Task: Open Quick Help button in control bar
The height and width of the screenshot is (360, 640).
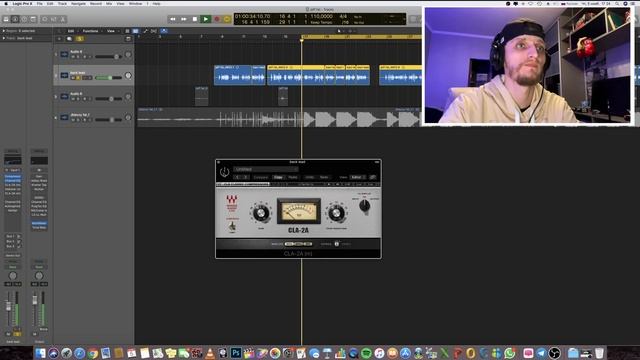Action: pyautogui.click(x=24, y=19)
